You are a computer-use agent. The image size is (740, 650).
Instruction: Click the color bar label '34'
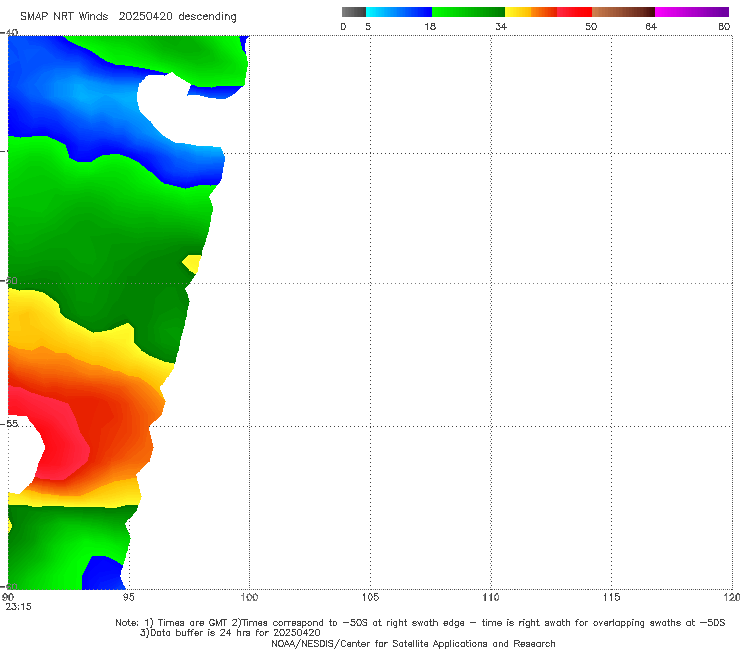pos(501,26)
